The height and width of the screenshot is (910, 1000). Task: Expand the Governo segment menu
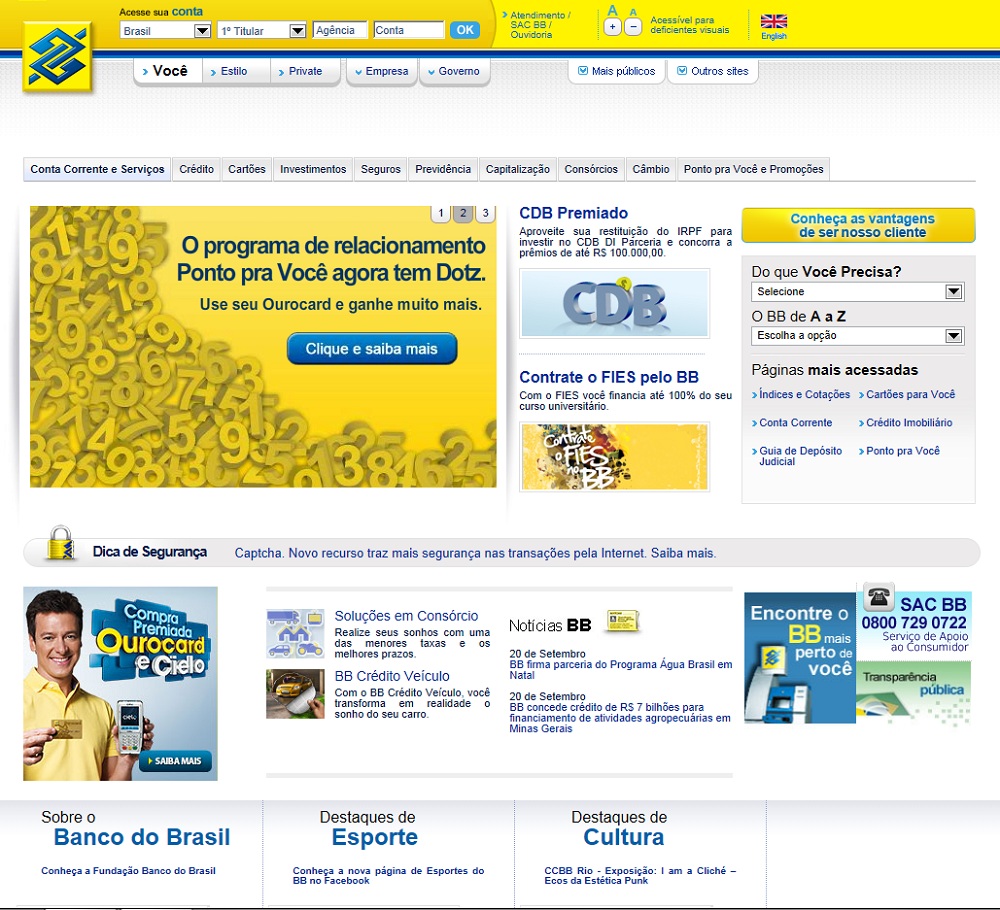pyautogui.click(x=453, y=71)
